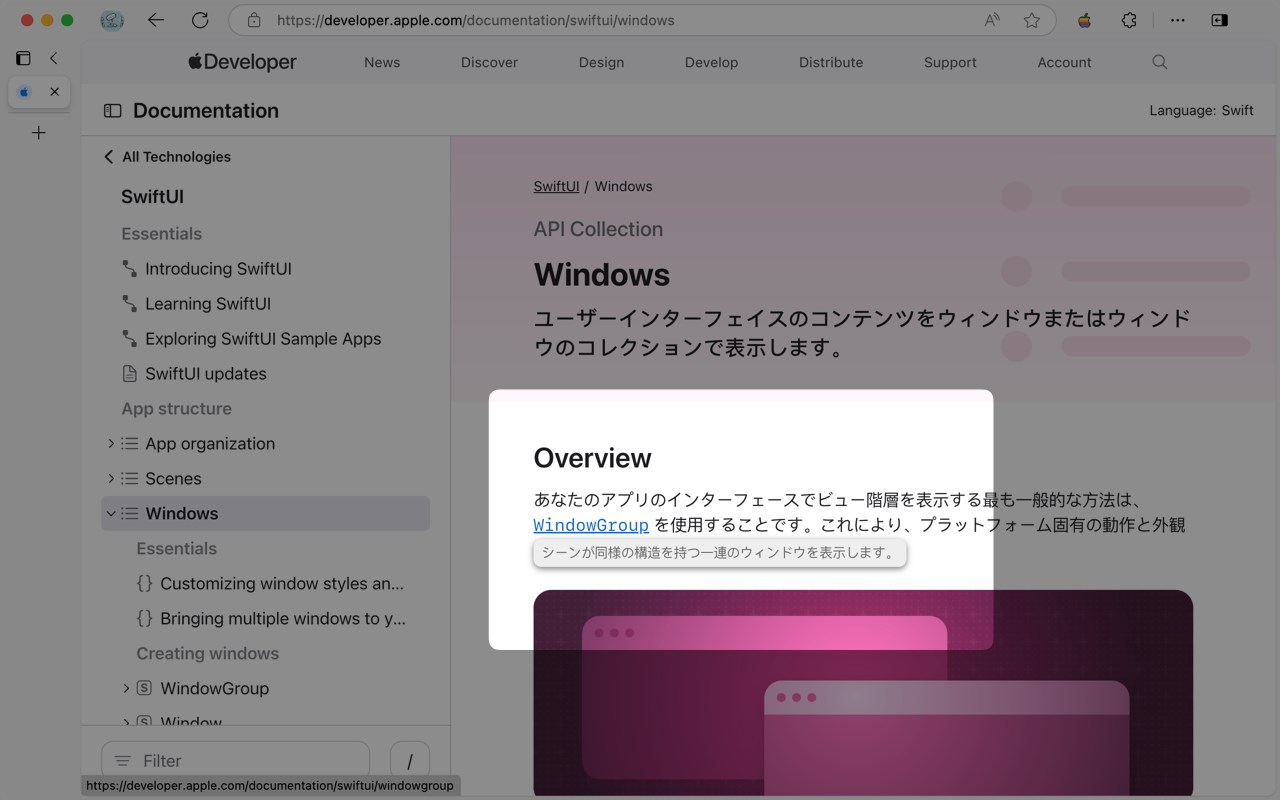Bookmark page with the star icon

coord(1032,20)
